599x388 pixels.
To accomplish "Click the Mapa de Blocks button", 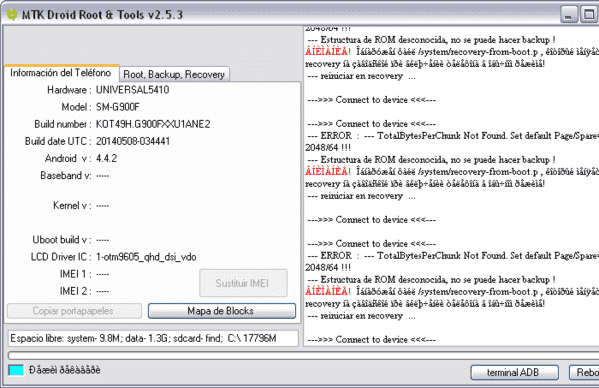I will pyautogui.click(x=222, y=311).
